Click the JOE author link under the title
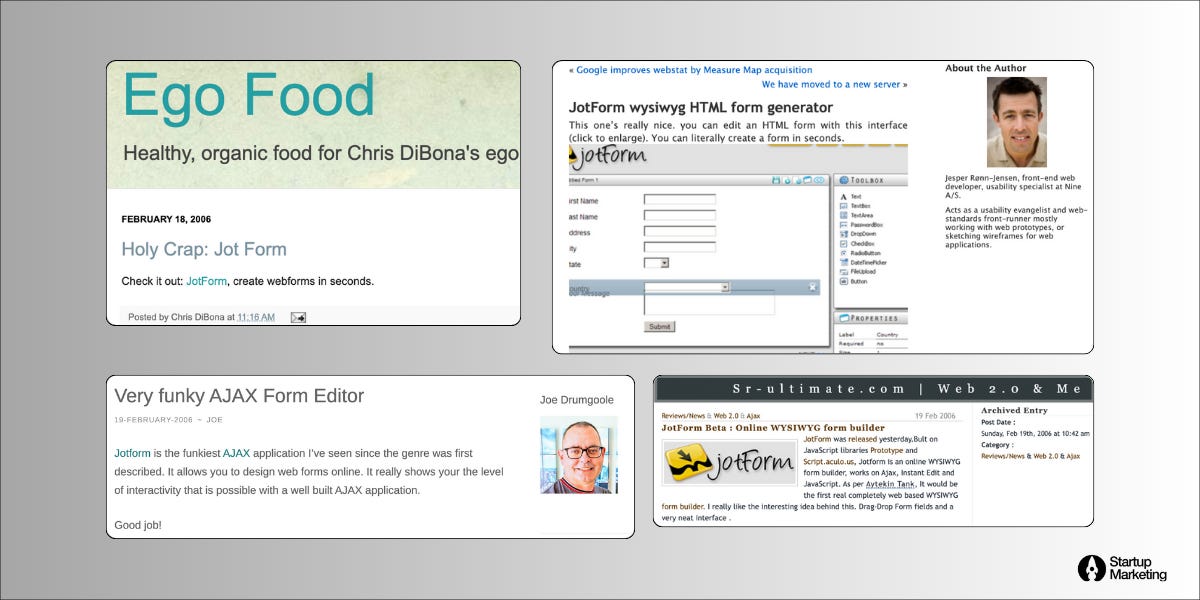Viewport: 1200px width, 600px height. coord(215,420)
